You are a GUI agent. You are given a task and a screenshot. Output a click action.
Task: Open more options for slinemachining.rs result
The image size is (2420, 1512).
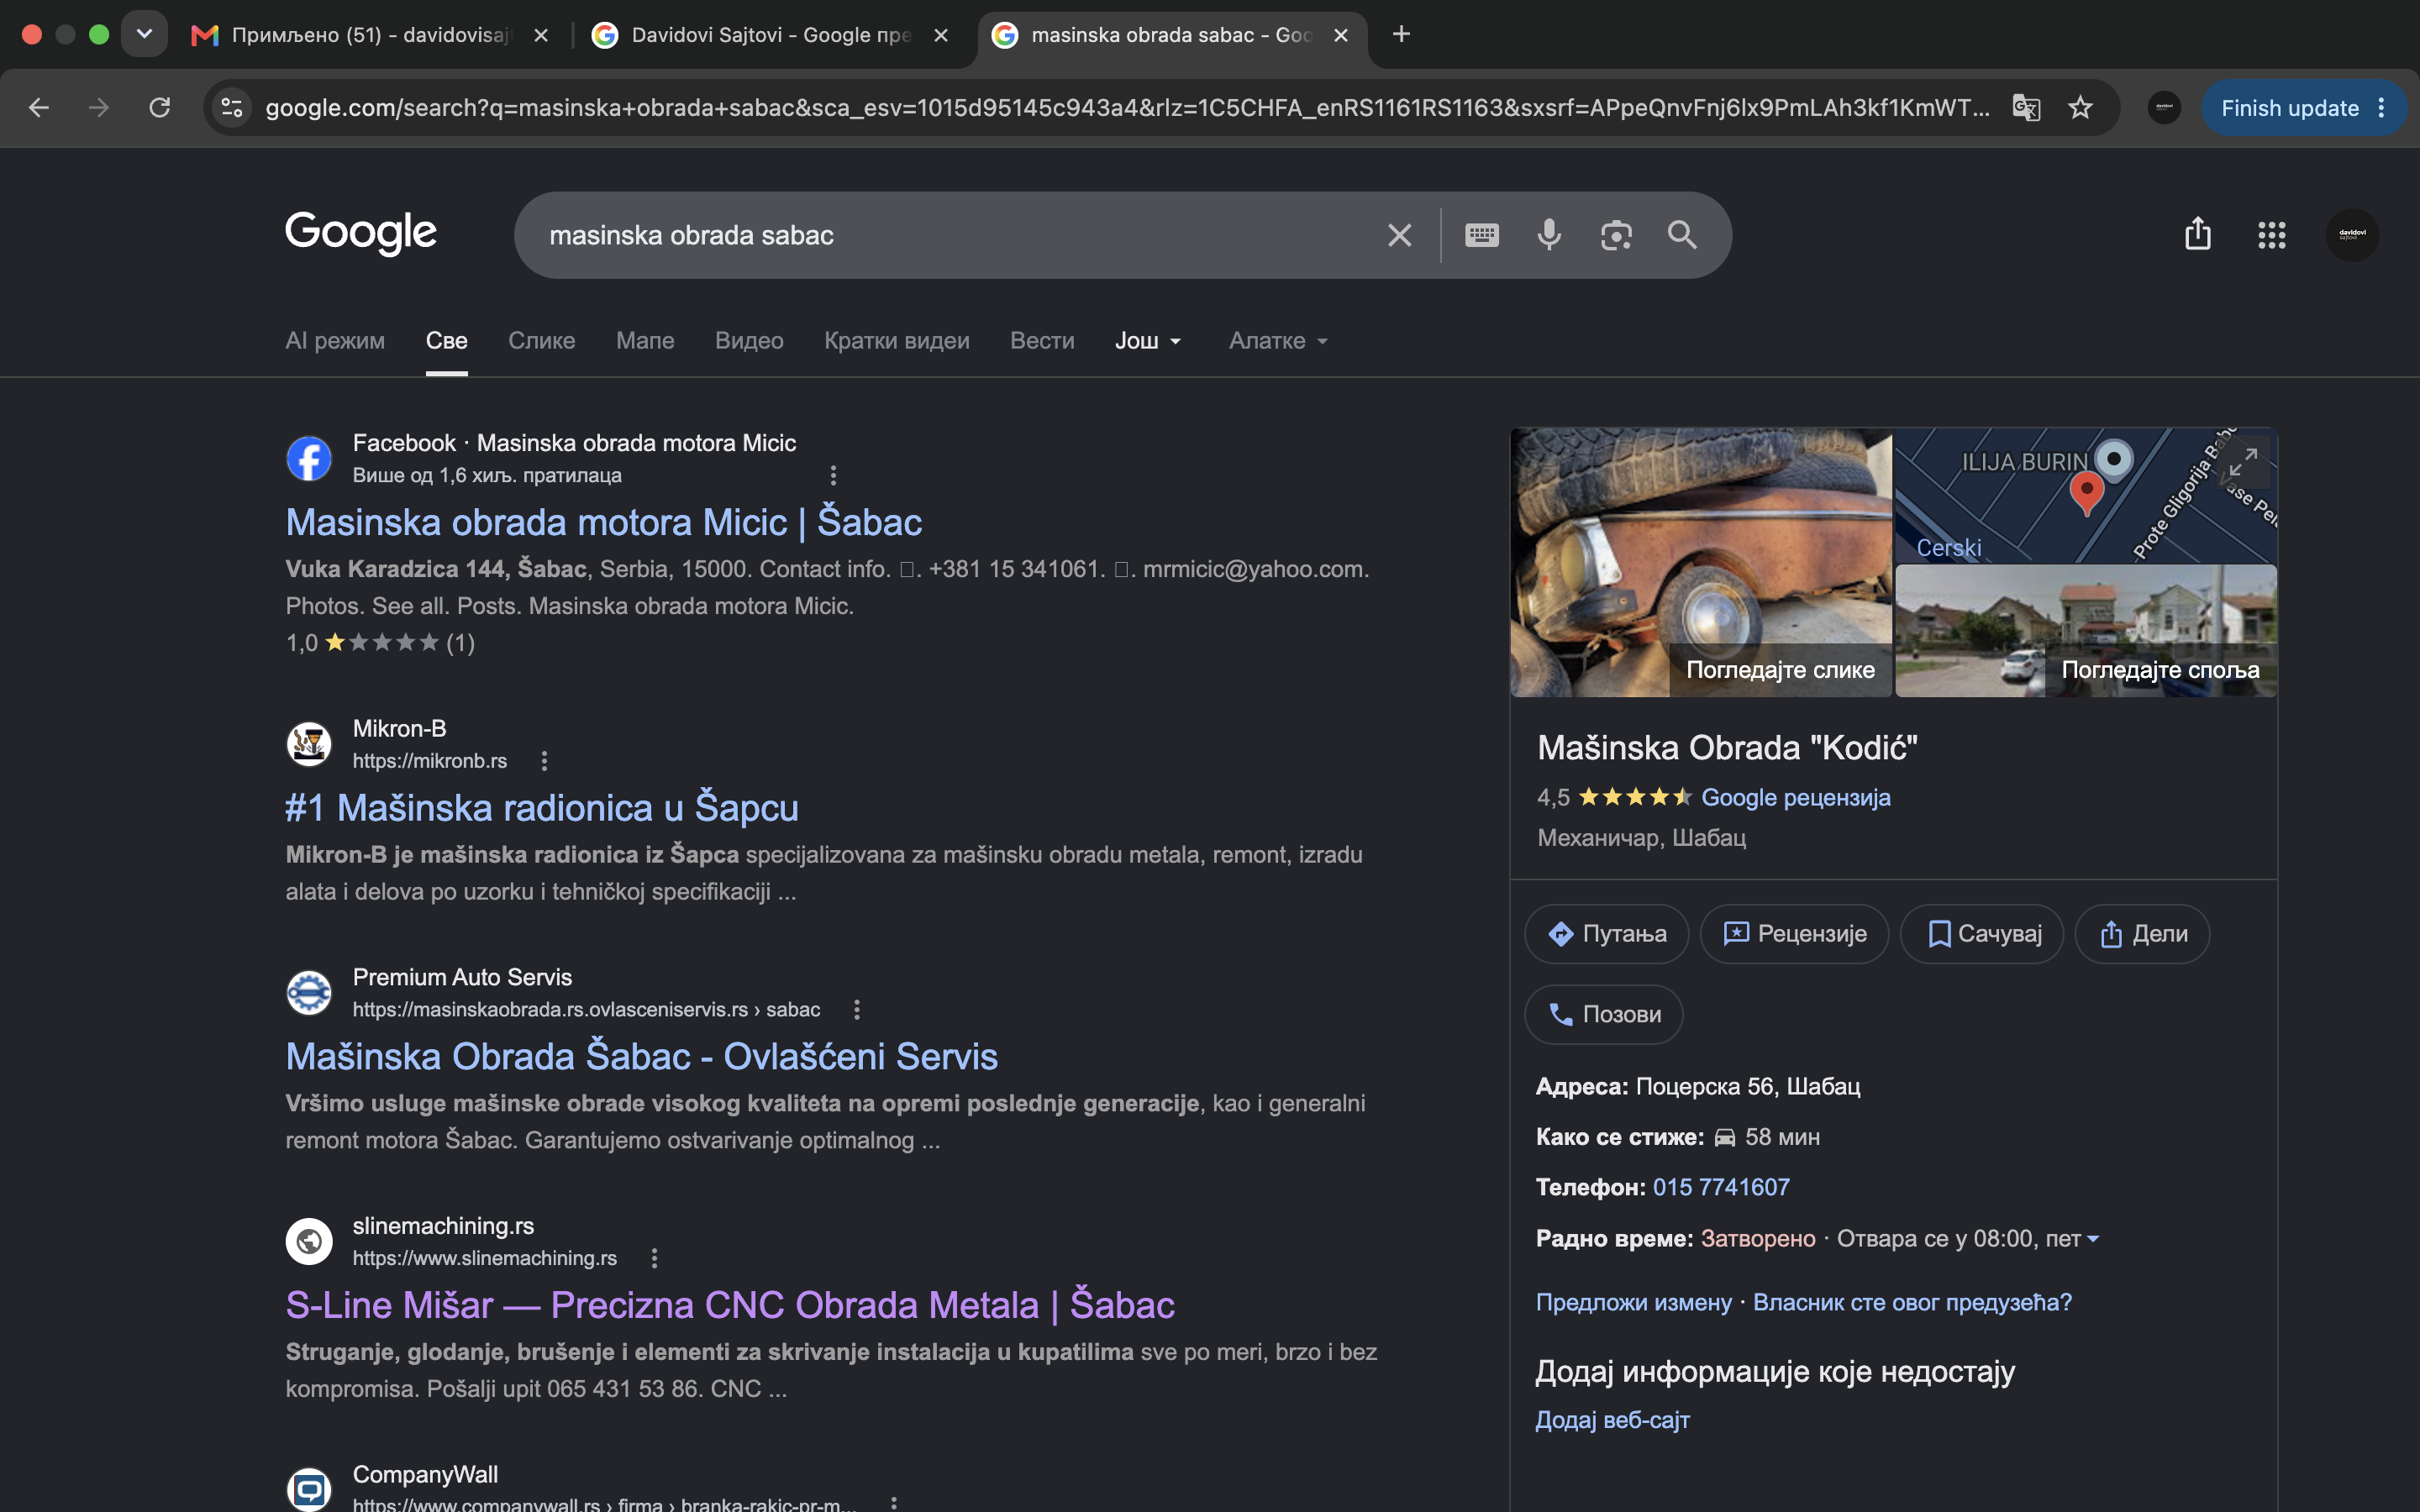coord(654,1258)
